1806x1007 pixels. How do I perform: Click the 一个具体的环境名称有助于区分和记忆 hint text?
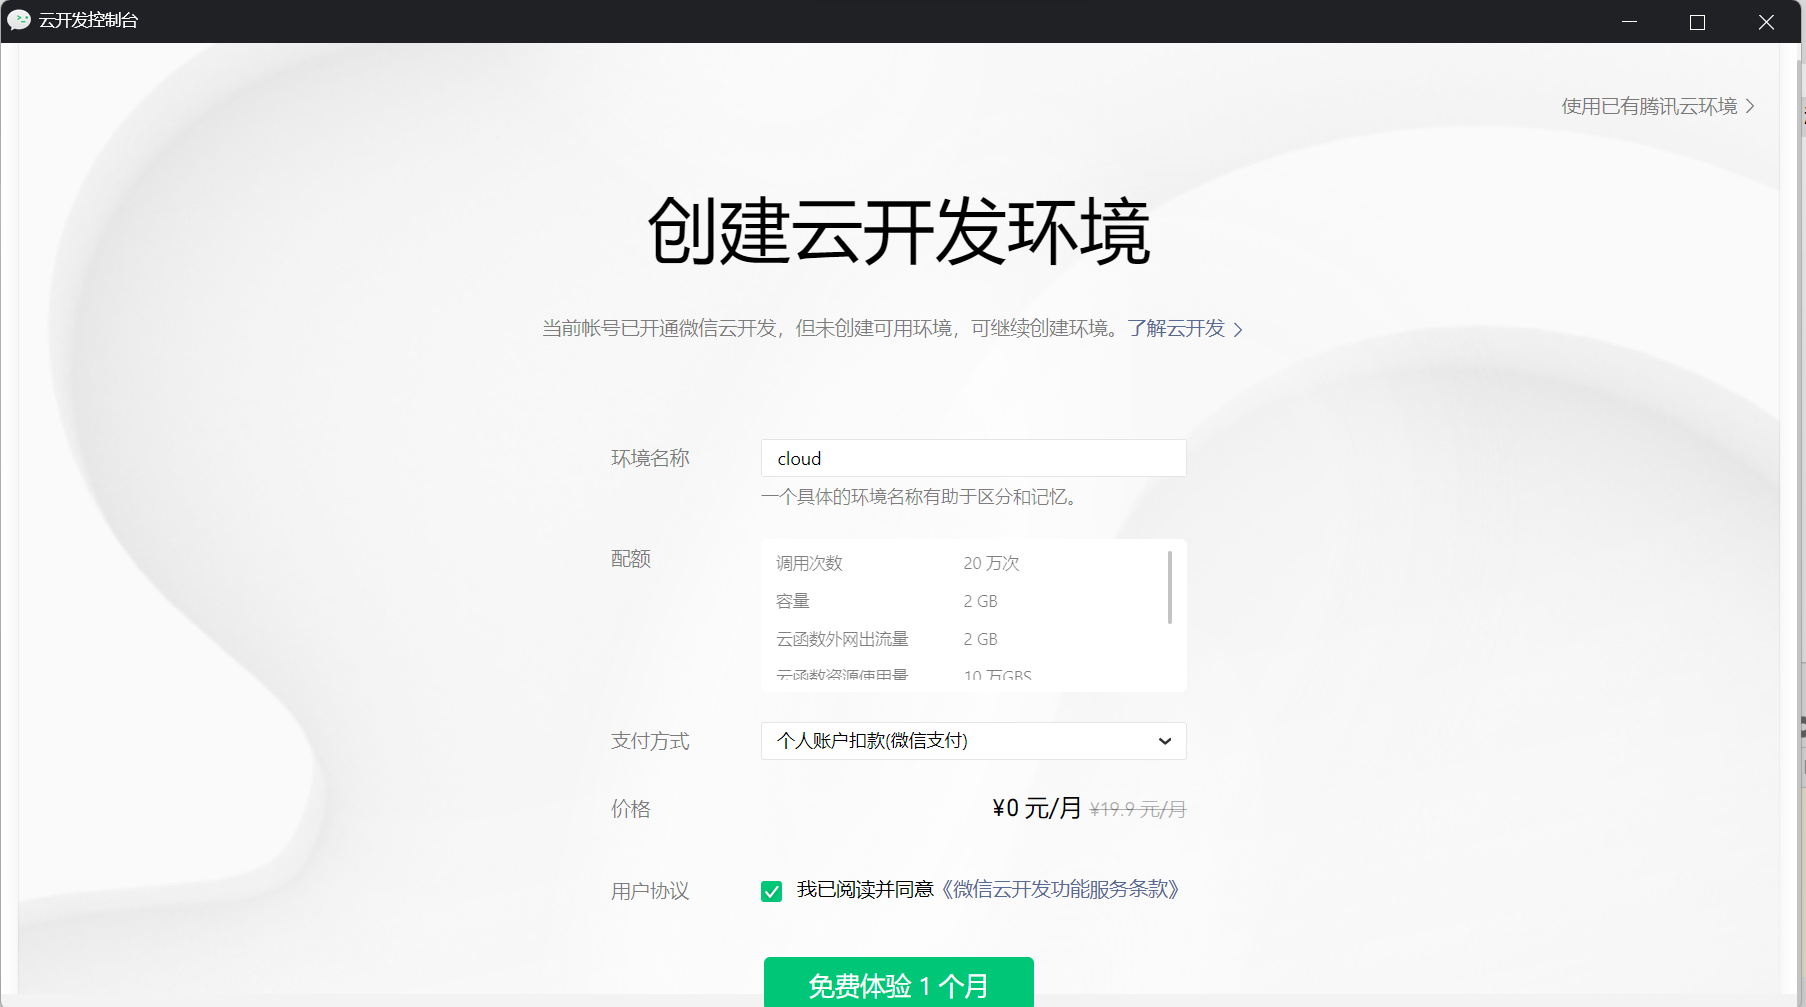click(x=922, y=497)
